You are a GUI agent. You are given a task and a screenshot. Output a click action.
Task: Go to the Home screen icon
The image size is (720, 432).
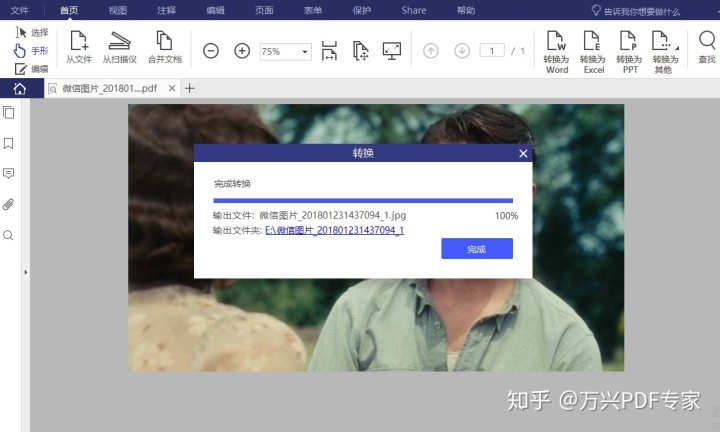click(20, 88)
